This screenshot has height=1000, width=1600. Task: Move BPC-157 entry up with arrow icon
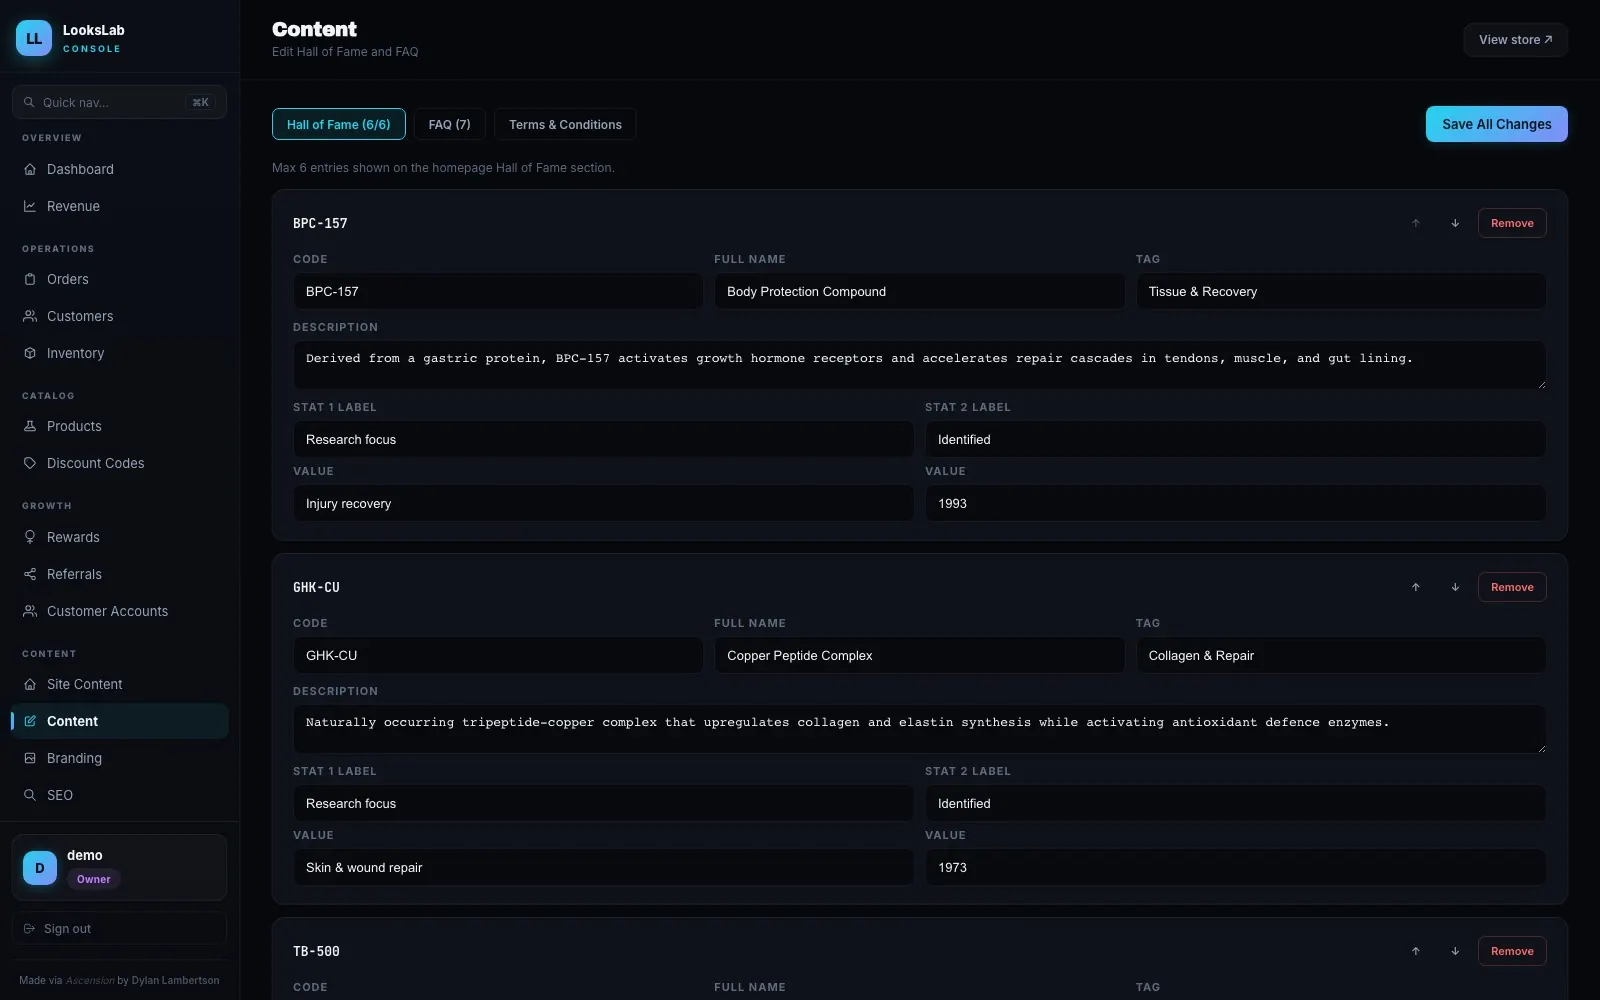pos(1416,223)
